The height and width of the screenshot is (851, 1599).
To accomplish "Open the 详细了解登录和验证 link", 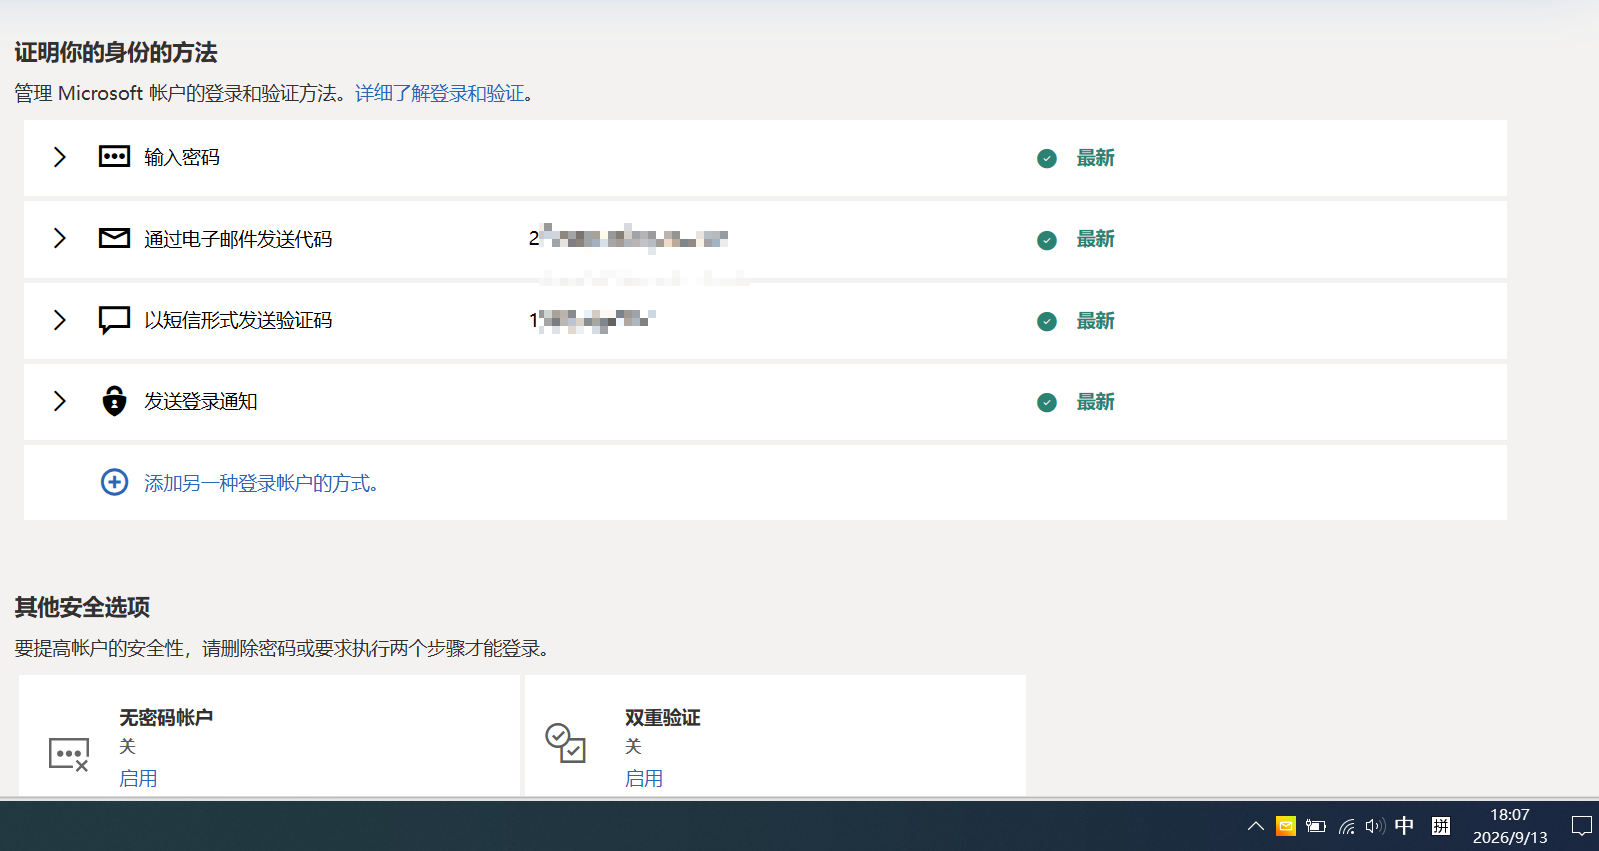I will tap(440, 93).
